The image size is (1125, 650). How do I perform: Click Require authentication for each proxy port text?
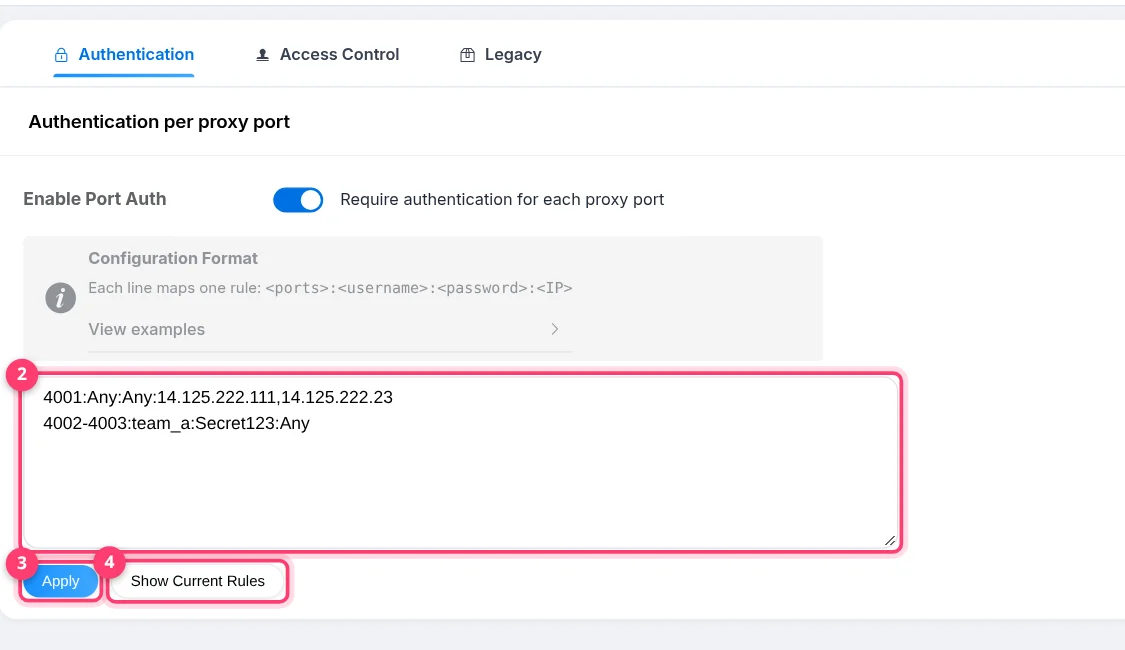pyautogui.click(x=502, y=199)
